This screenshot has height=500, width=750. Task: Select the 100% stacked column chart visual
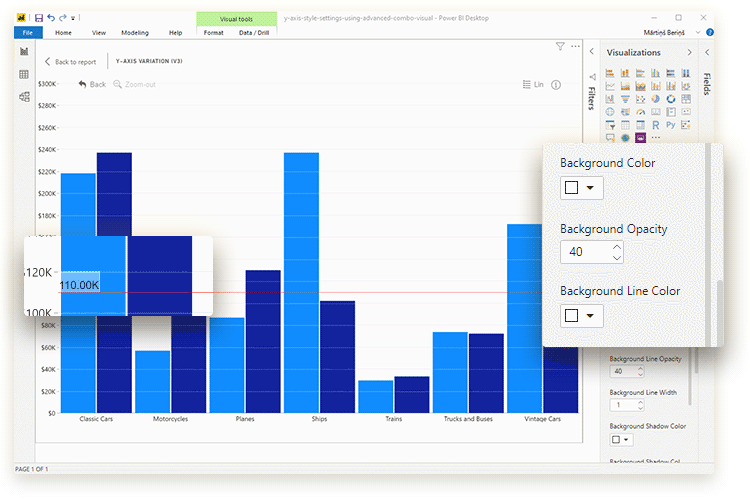(x=686, y=73)
